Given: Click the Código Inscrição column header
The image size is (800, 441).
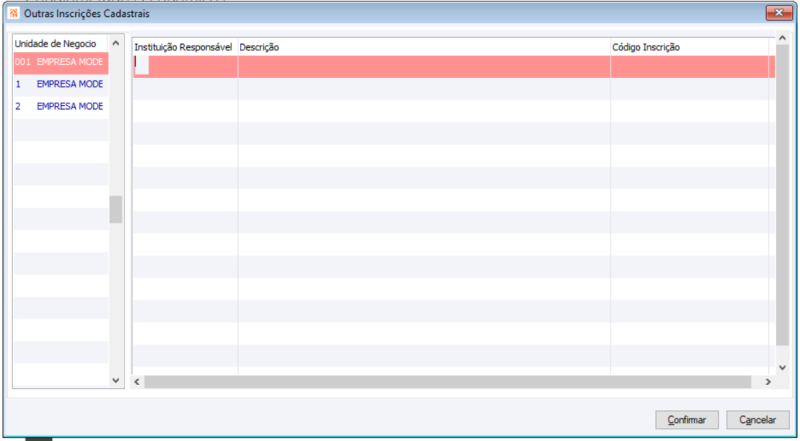Looking at the screenshot, I should [689, 47].
